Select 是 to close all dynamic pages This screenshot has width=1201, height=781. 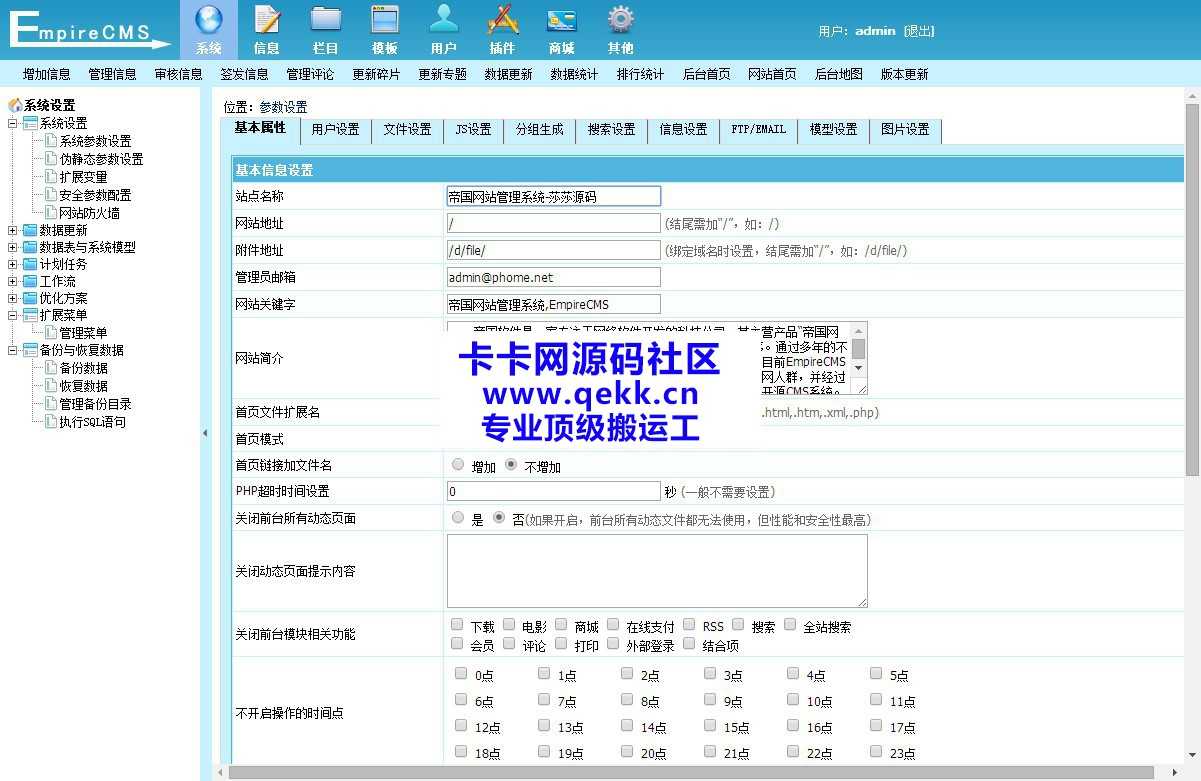pos(458,517)
